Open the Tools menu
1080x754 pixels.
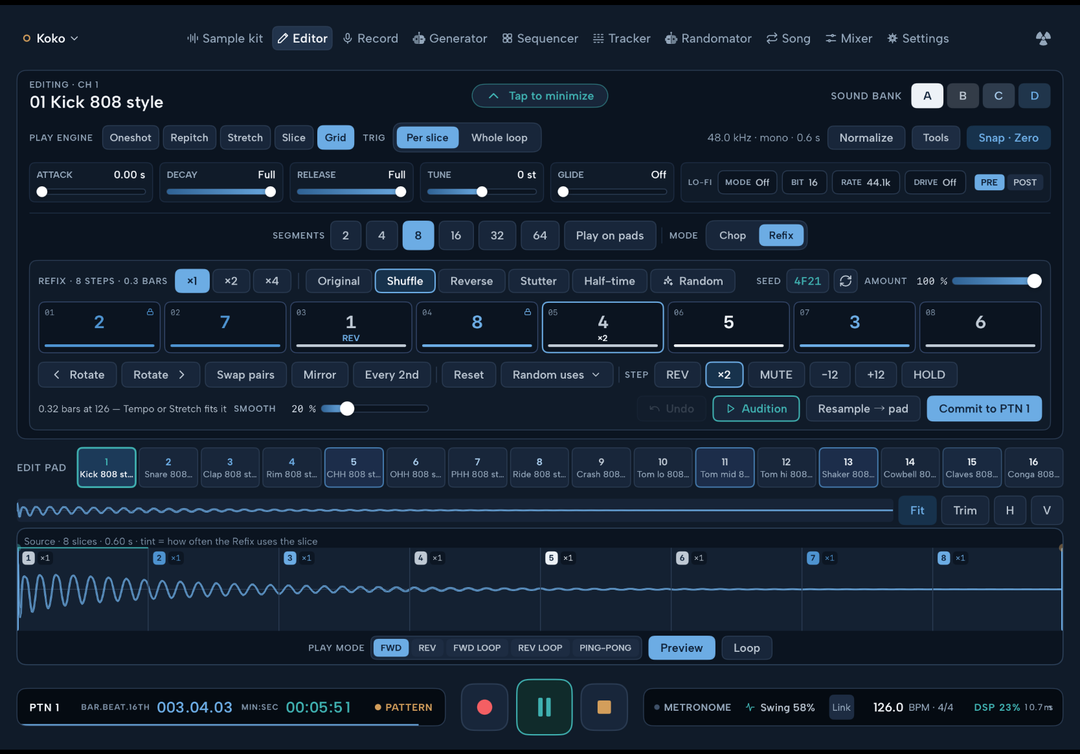pos(935,138)
